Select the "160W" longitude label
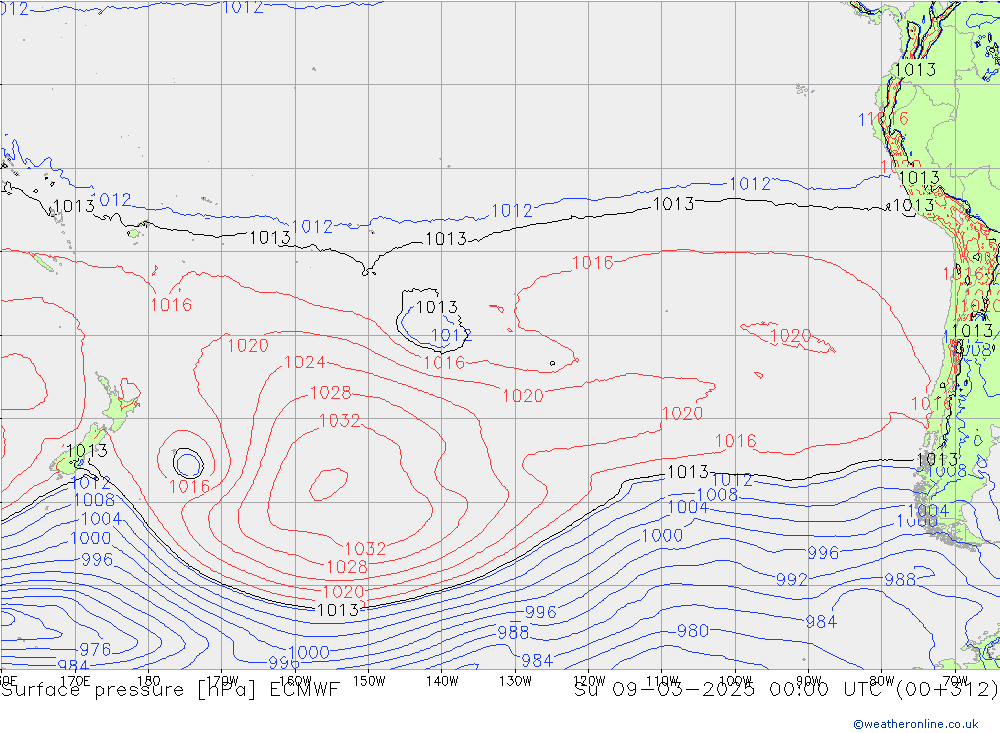Screen dimensions: 1000x733 pos(295,681)
